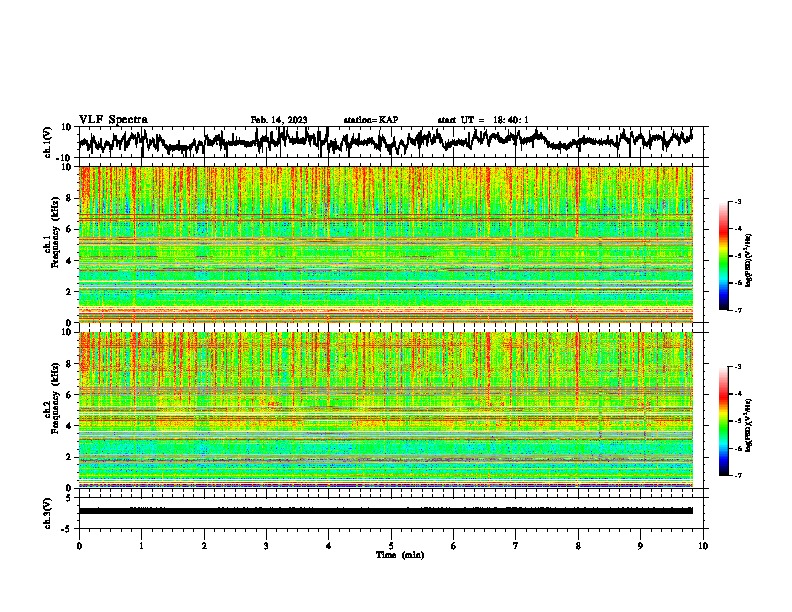Click the log(PSD) label beside the ch.1 color bar
The width and height of the screenshot is (792, 612).
(748, 261)
